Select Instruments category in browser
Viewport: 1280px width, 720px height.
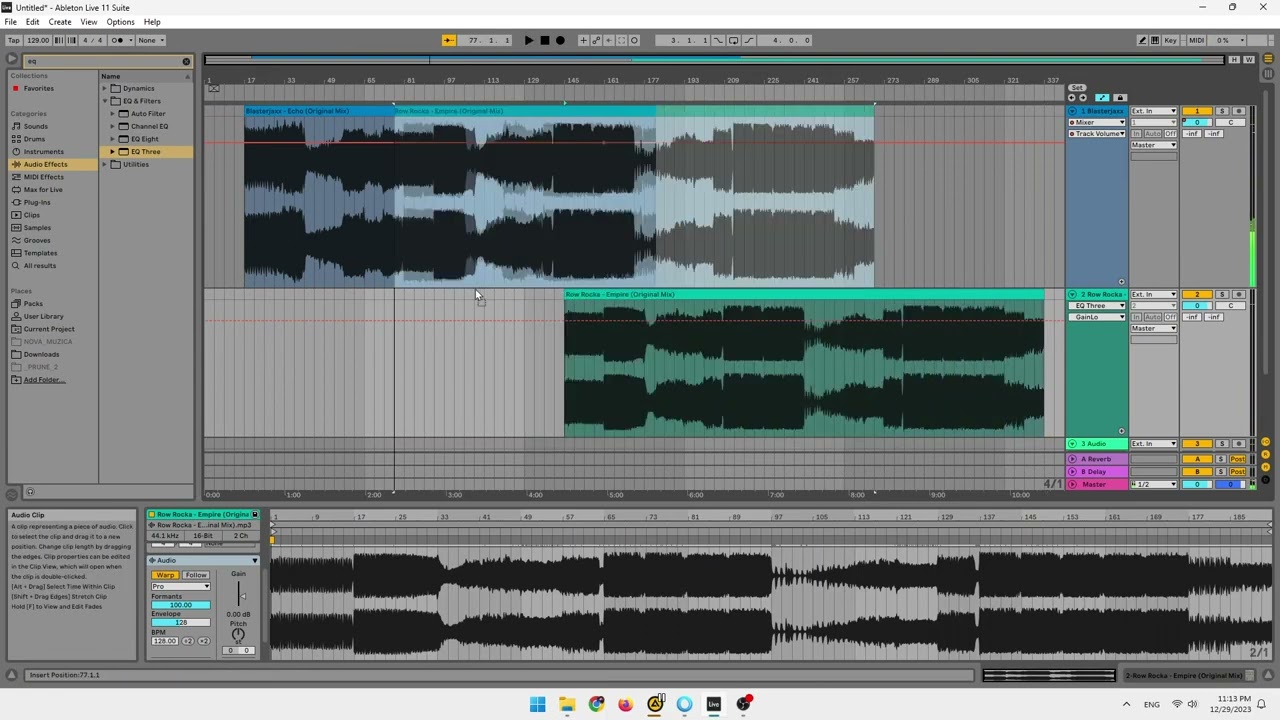(x=43, y=152)
